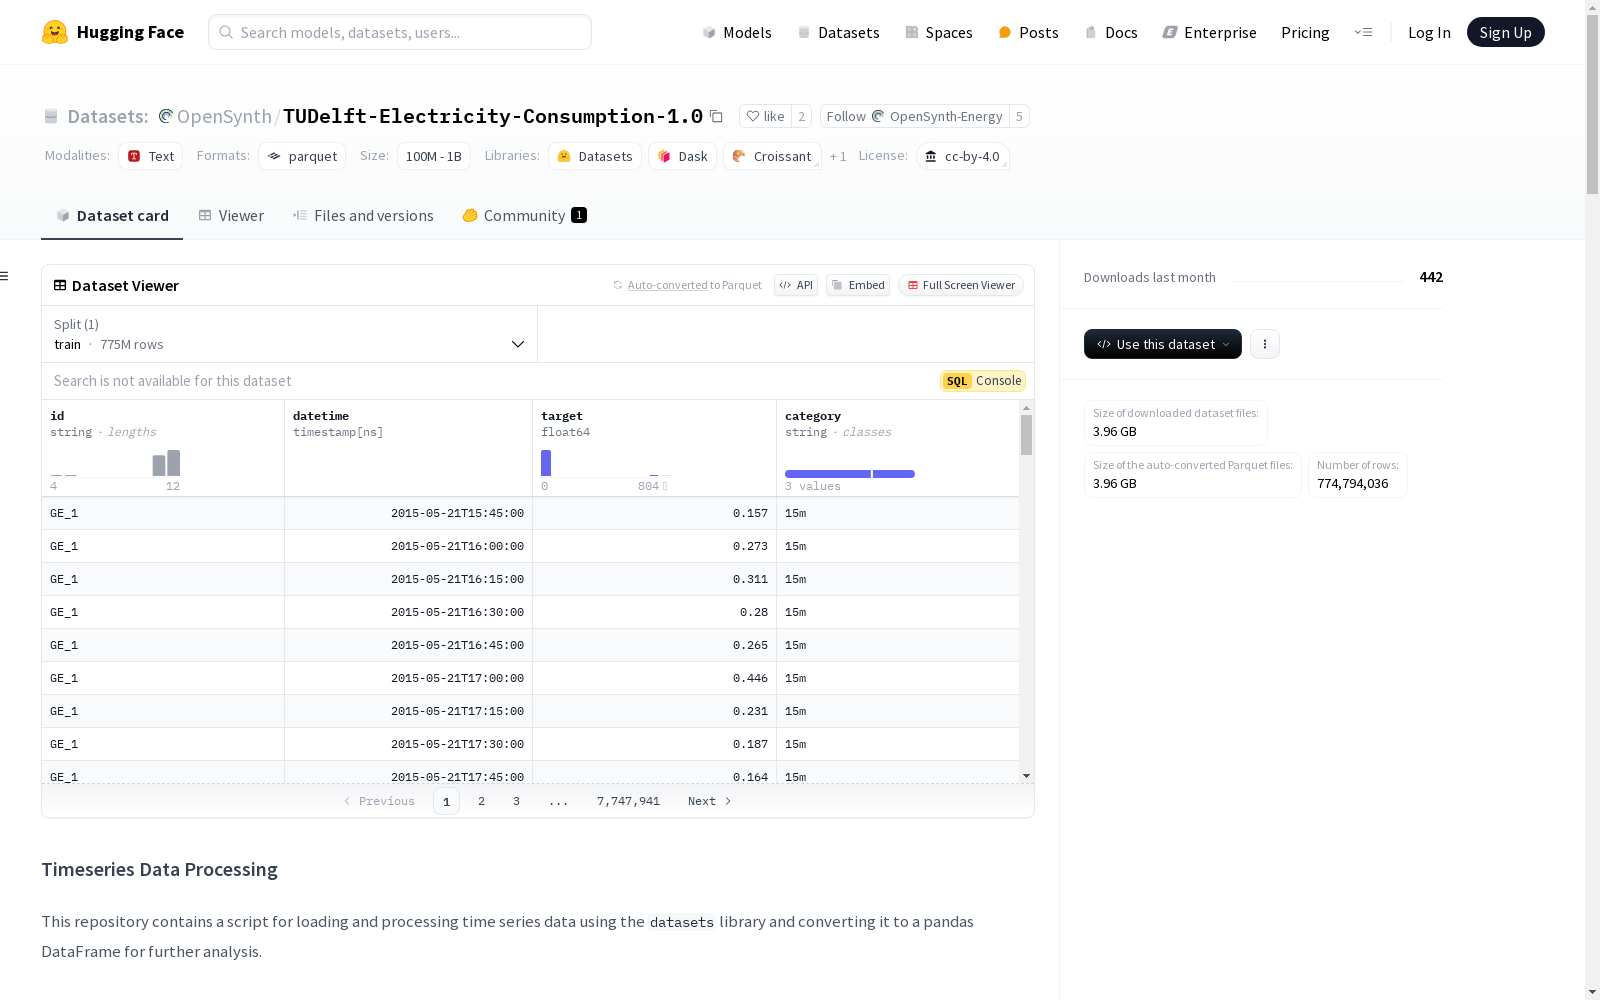Image resolution: width=1600 pixels, height=1000 pixels.
Task: Click target value 0.446
Action: point(750,678)
